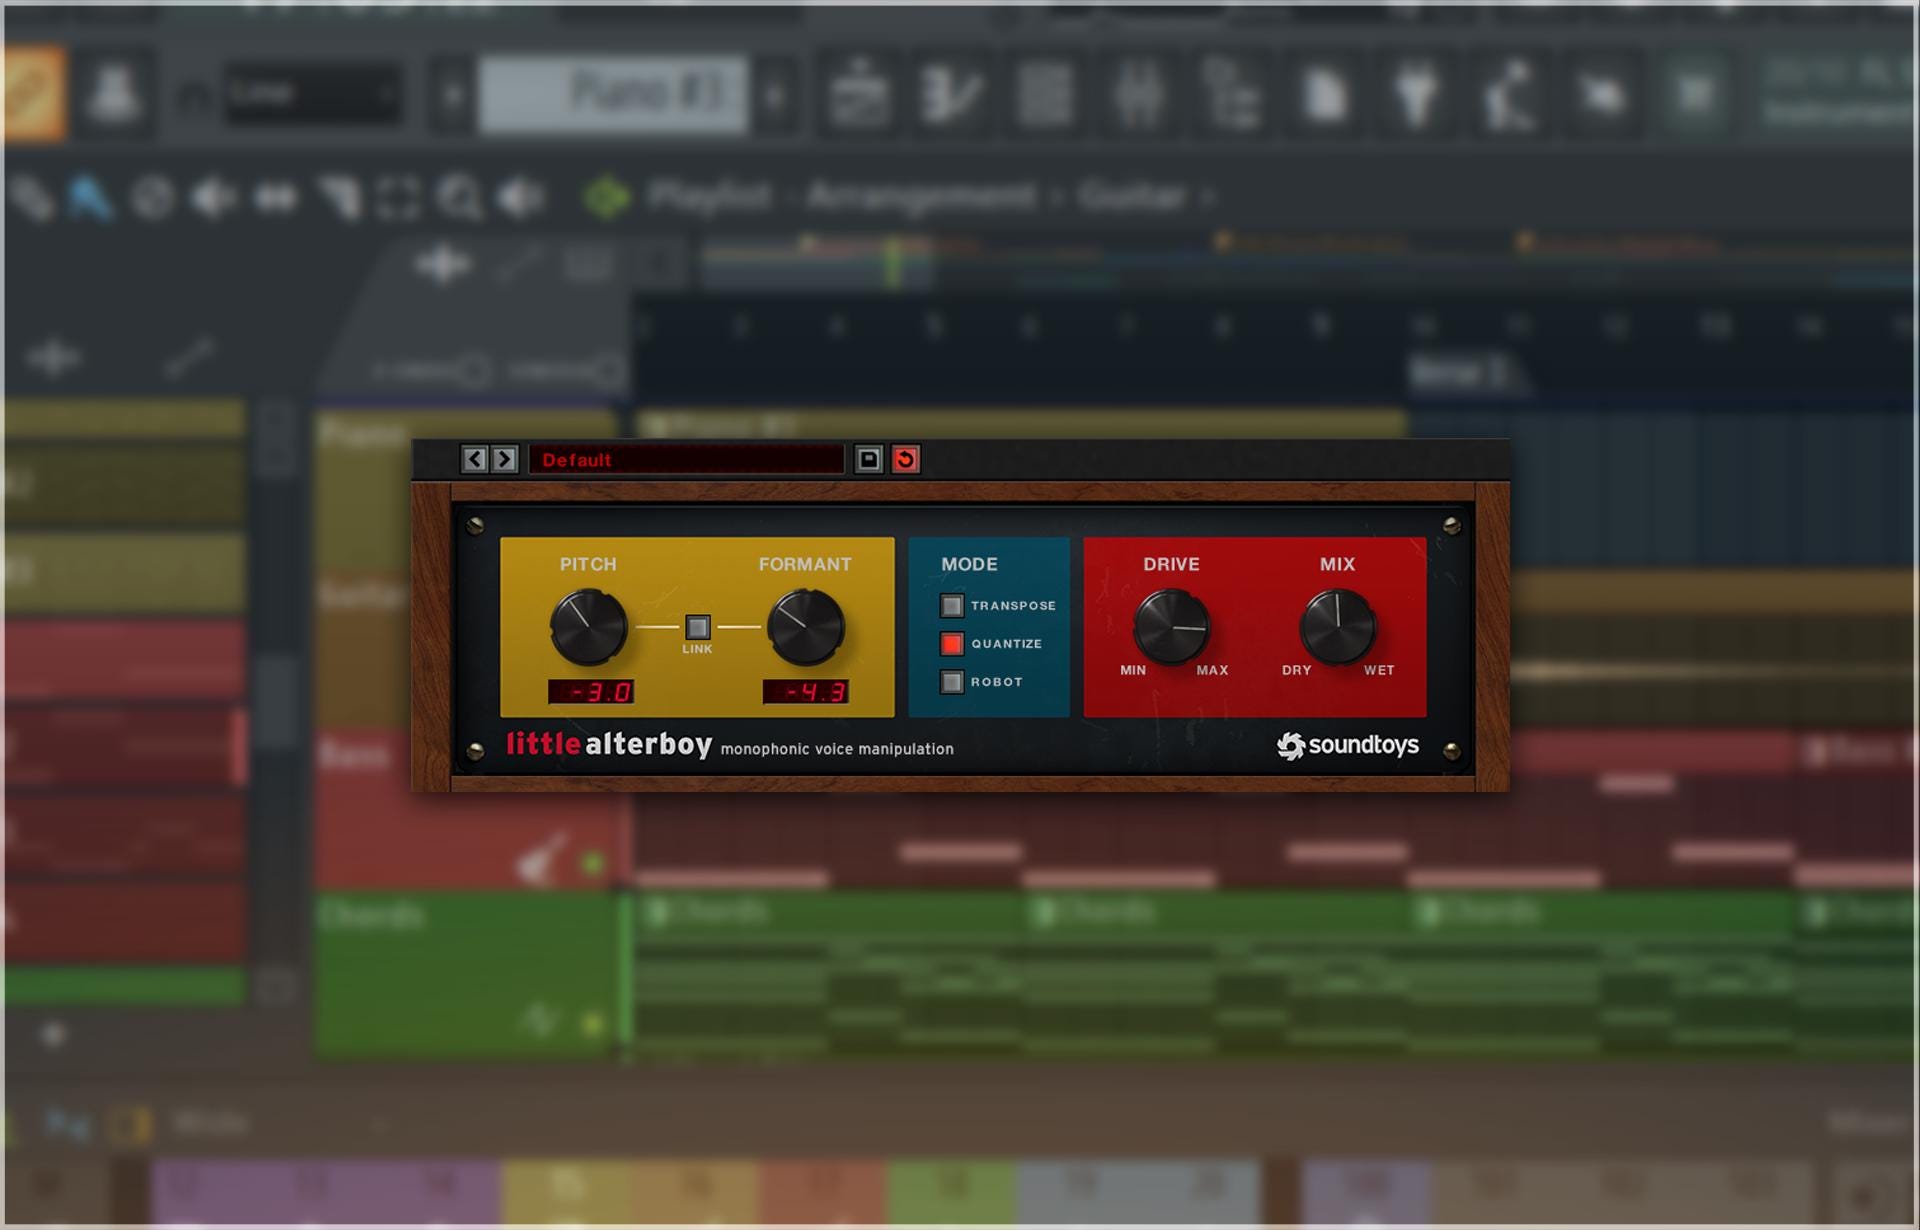The image size is (1920, 1230).
Task: Click the red reset preset icon
Action: (x=905, y=459)
